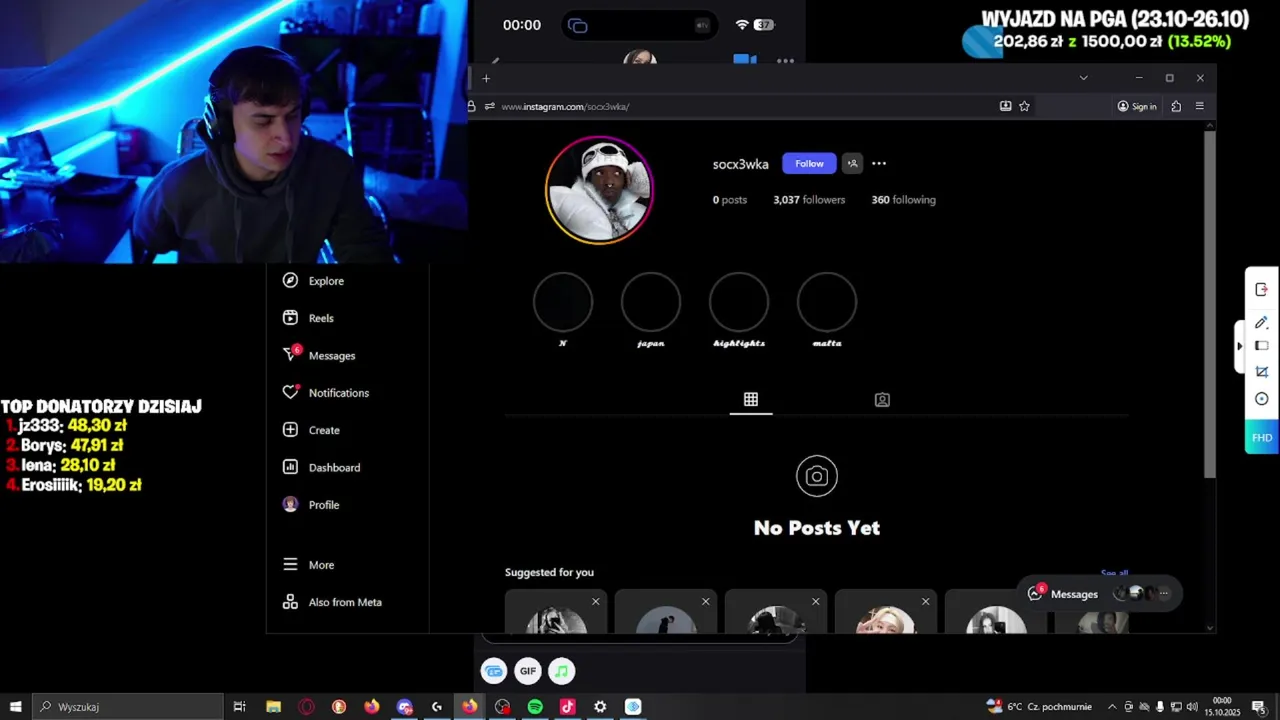Viewport: 1280px width, 720px height.
Task: Open new browser tab with plus
Action: pyautogui.click(x=486, y=78)
